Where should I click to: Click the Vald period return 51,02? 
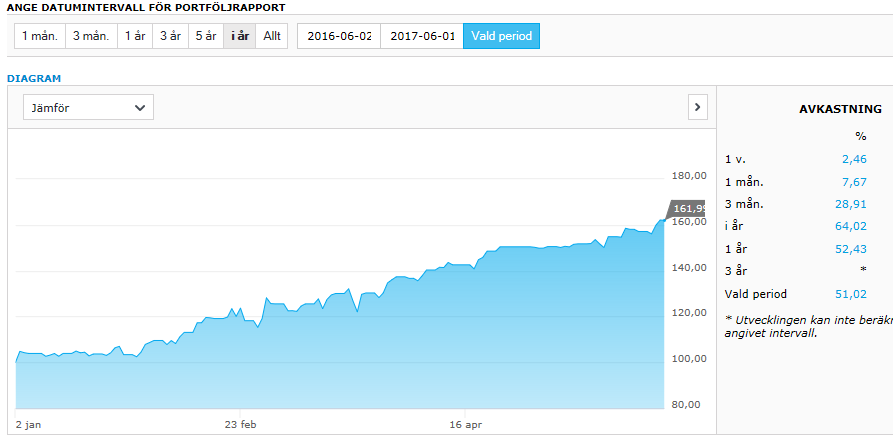click(850, 294)
